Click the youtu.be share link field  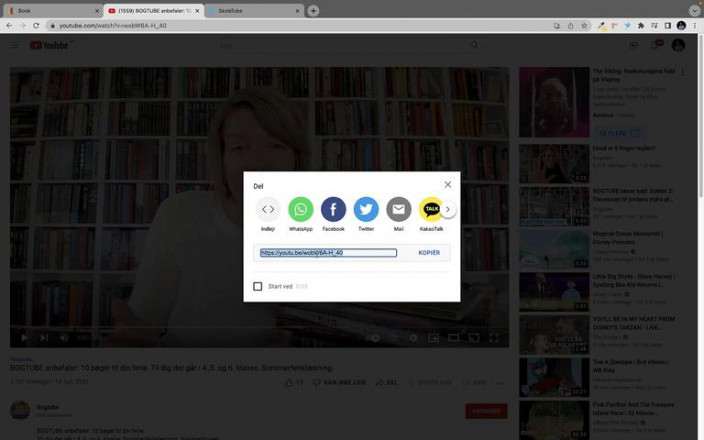tap(328, 253)
